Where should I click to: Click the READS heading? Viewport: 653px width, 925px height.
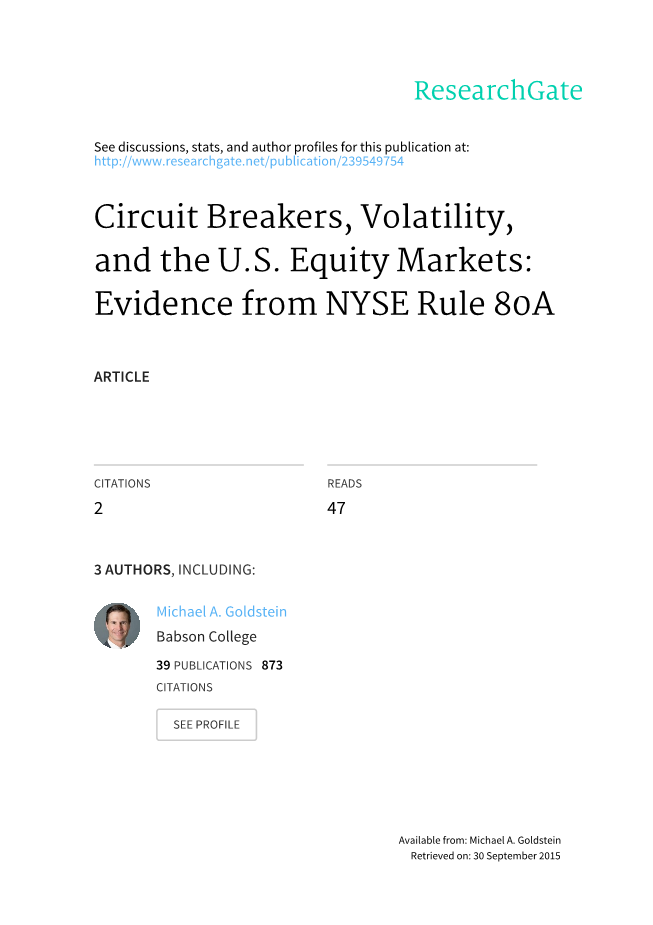(344, 484)
